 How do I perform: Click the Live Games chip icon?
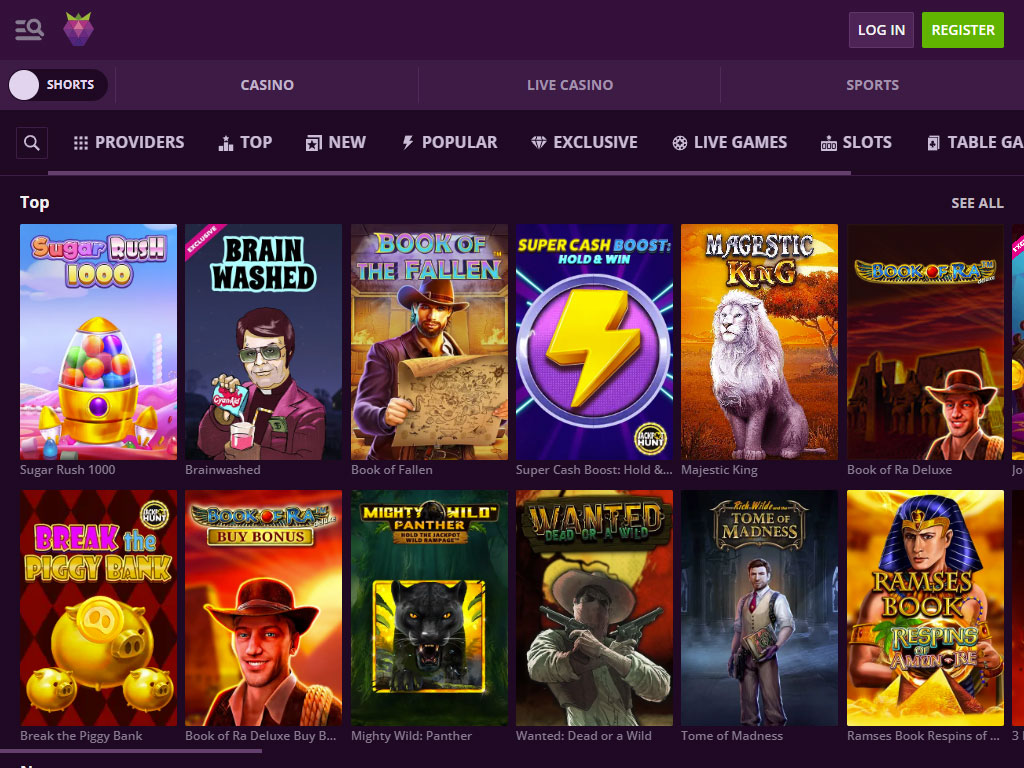point(680,143)
